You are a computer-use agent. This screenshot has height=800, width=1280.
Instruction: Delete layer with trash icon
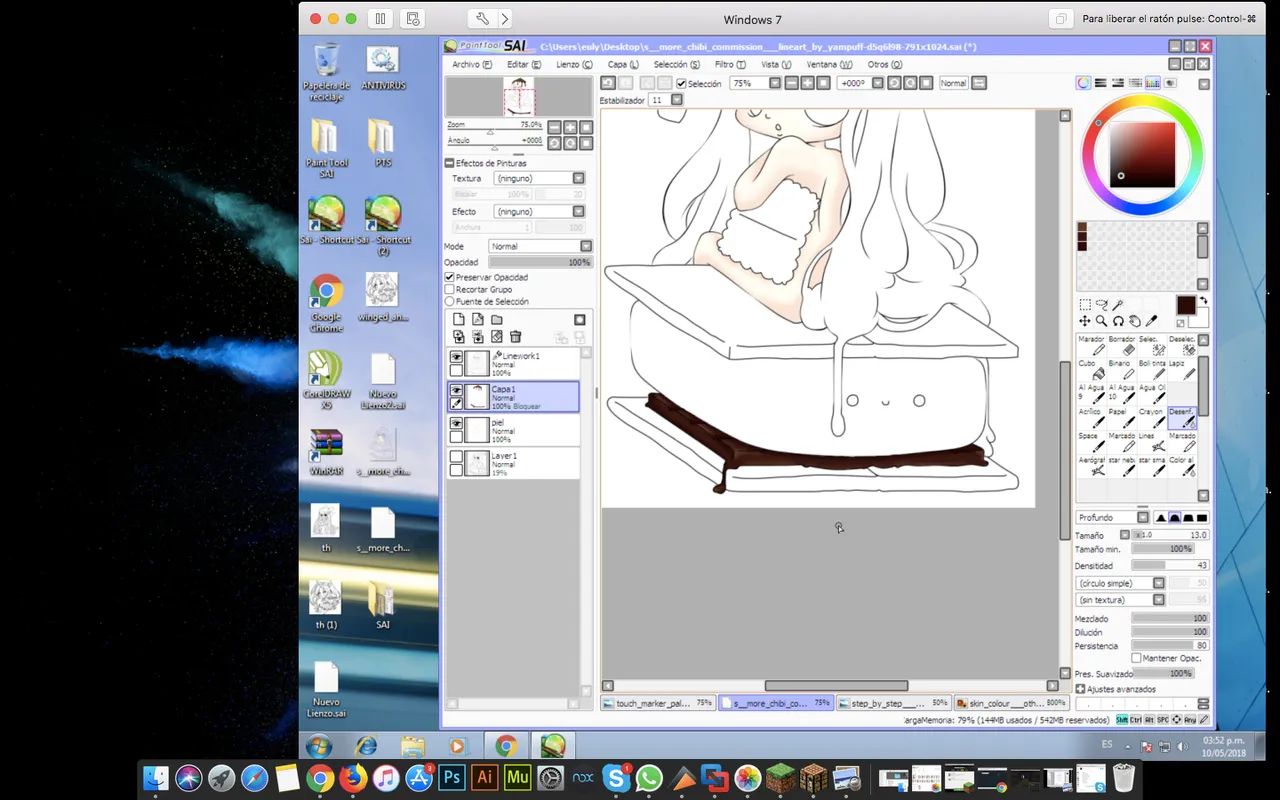pyautogui.click(x=516, y=337)
